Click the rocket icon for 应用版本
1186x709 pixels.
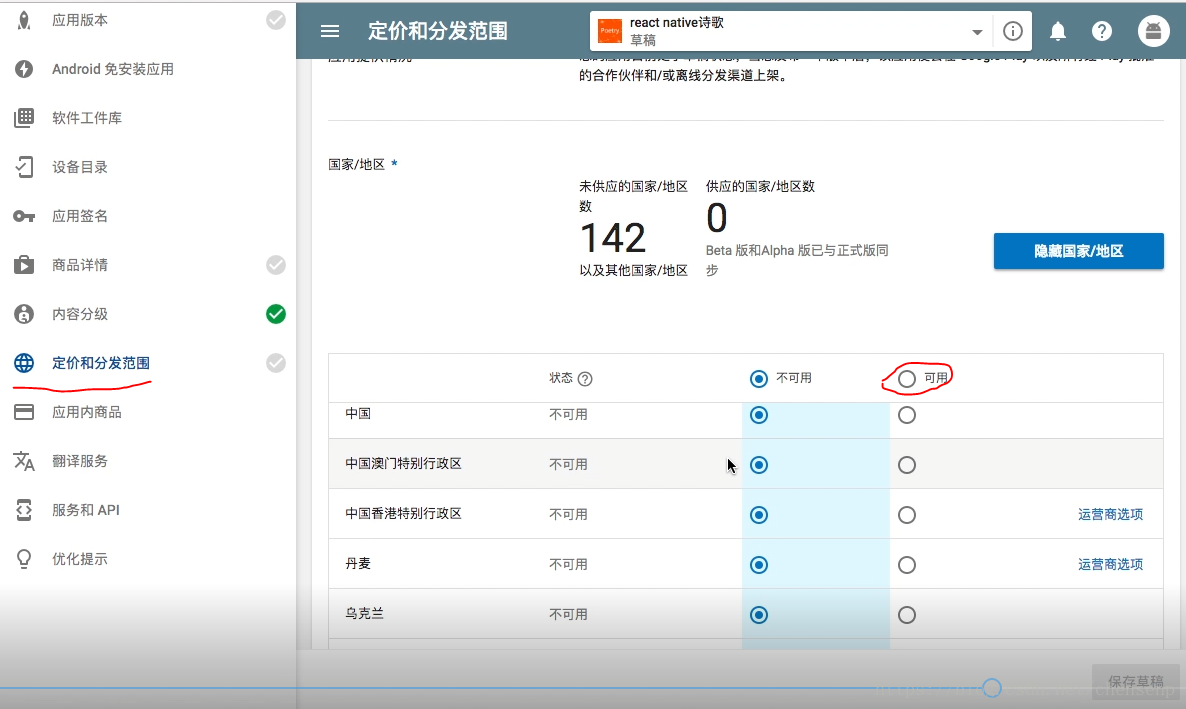(24, 20)
